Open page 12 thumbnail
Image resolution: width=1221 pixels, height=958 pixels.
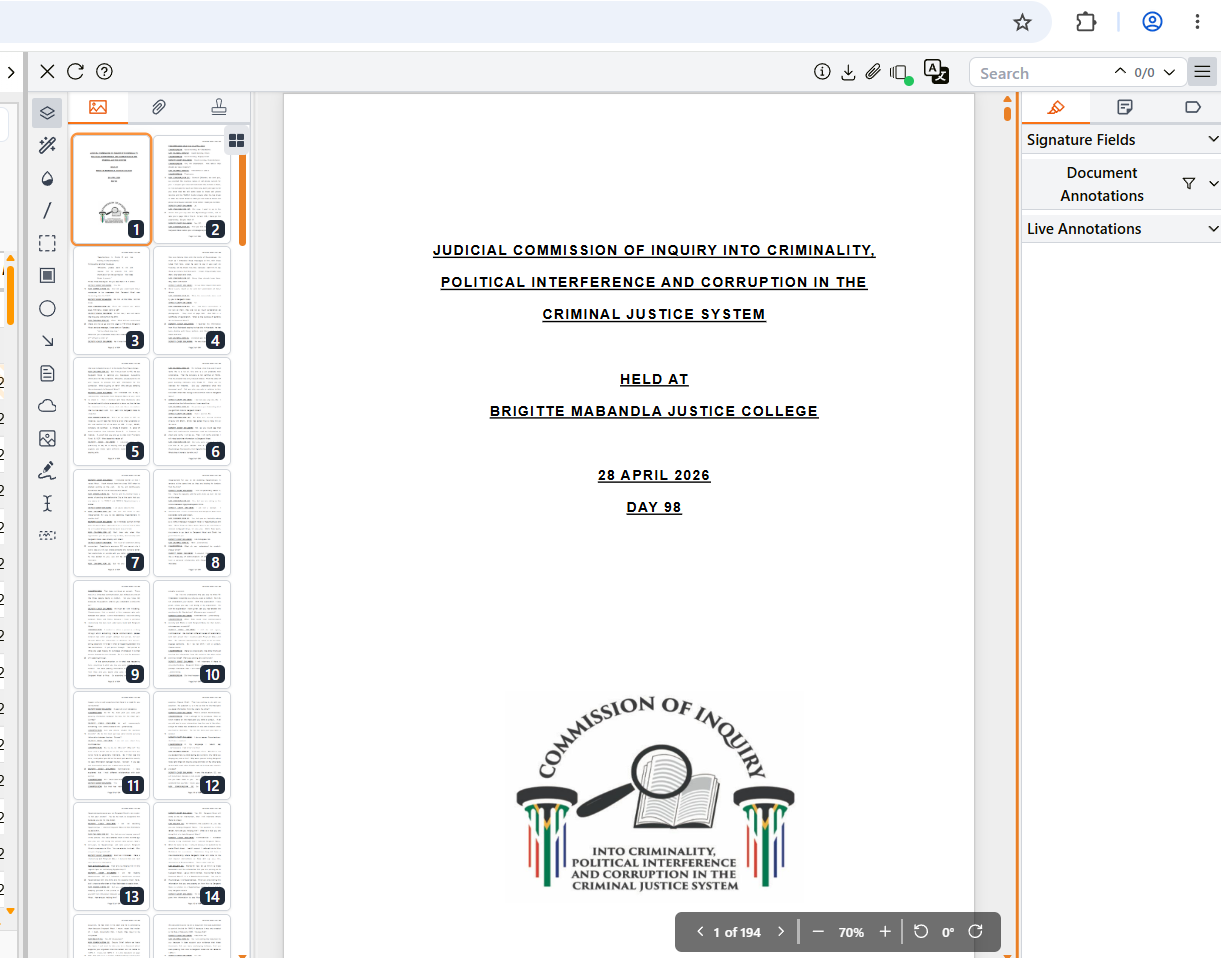[192, 744]
